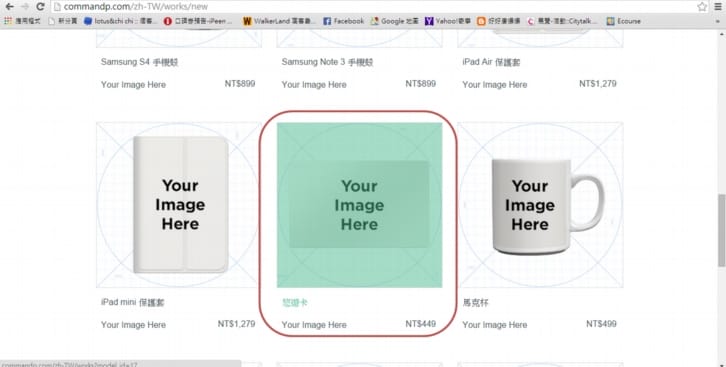Open the Citytalk bookmark
The image size is (726, 367).
pos(562,21)
